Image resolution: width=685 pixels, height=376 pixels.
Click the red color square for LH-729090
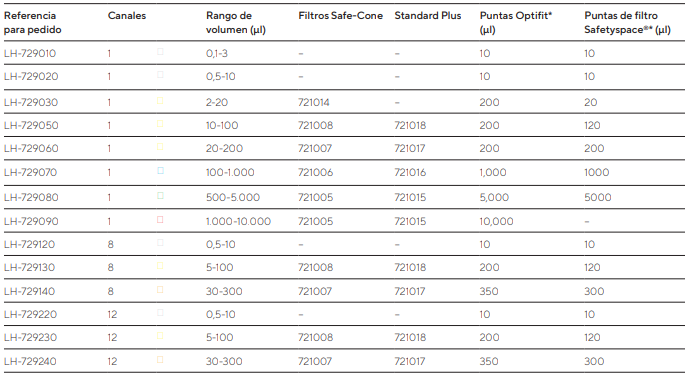[x=160, y=220]
